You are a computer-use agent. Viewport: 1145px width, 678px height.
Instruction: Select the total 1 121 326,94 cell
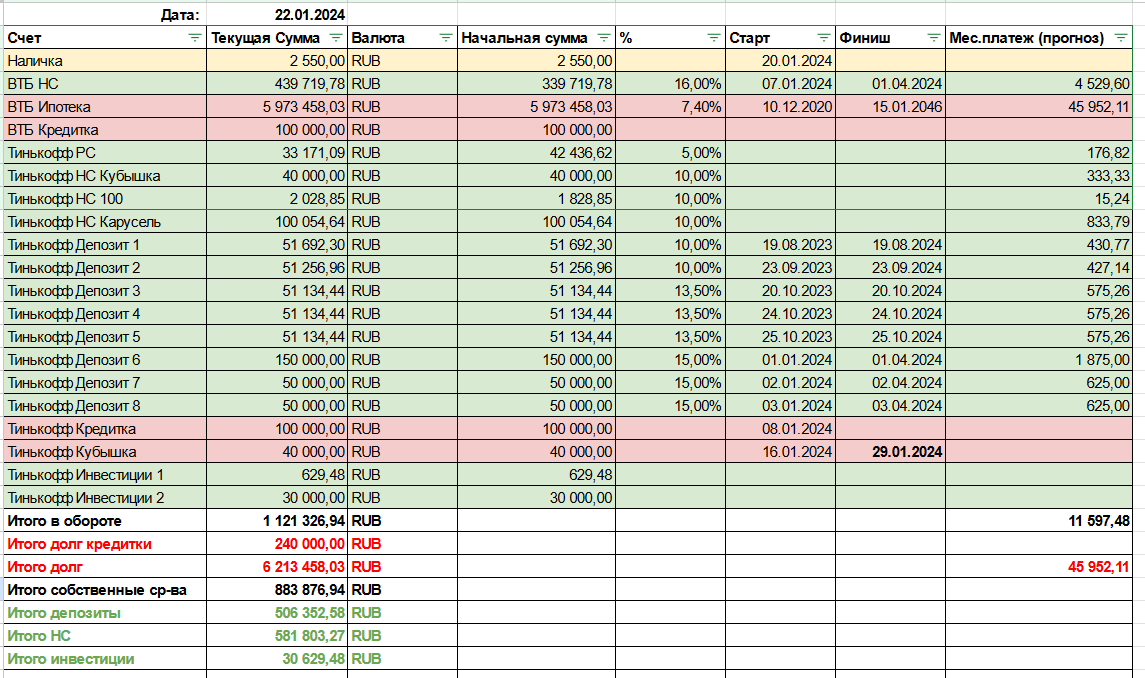point(277,521)
